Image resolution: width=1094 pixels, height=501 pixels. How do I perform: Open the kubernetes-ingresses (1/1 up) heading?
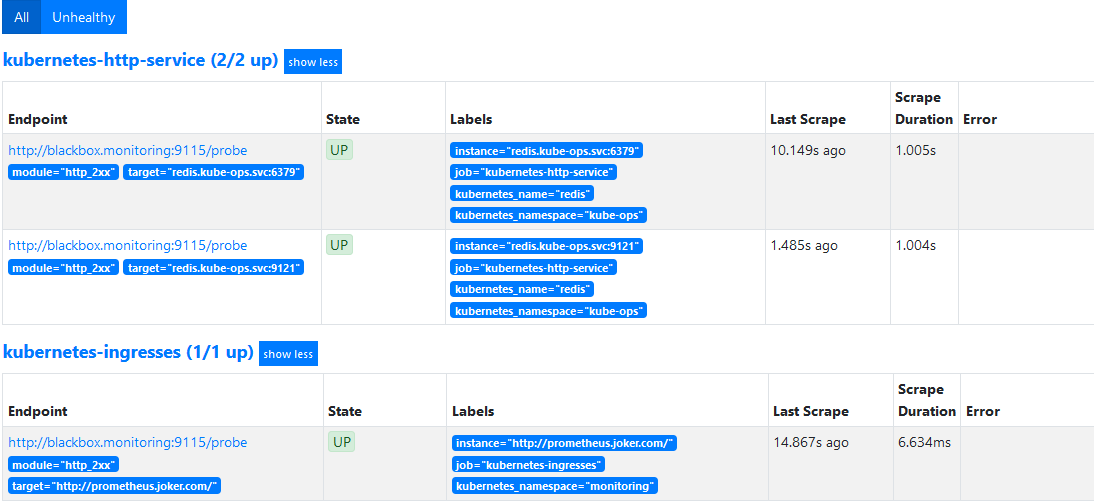point(128,352)
